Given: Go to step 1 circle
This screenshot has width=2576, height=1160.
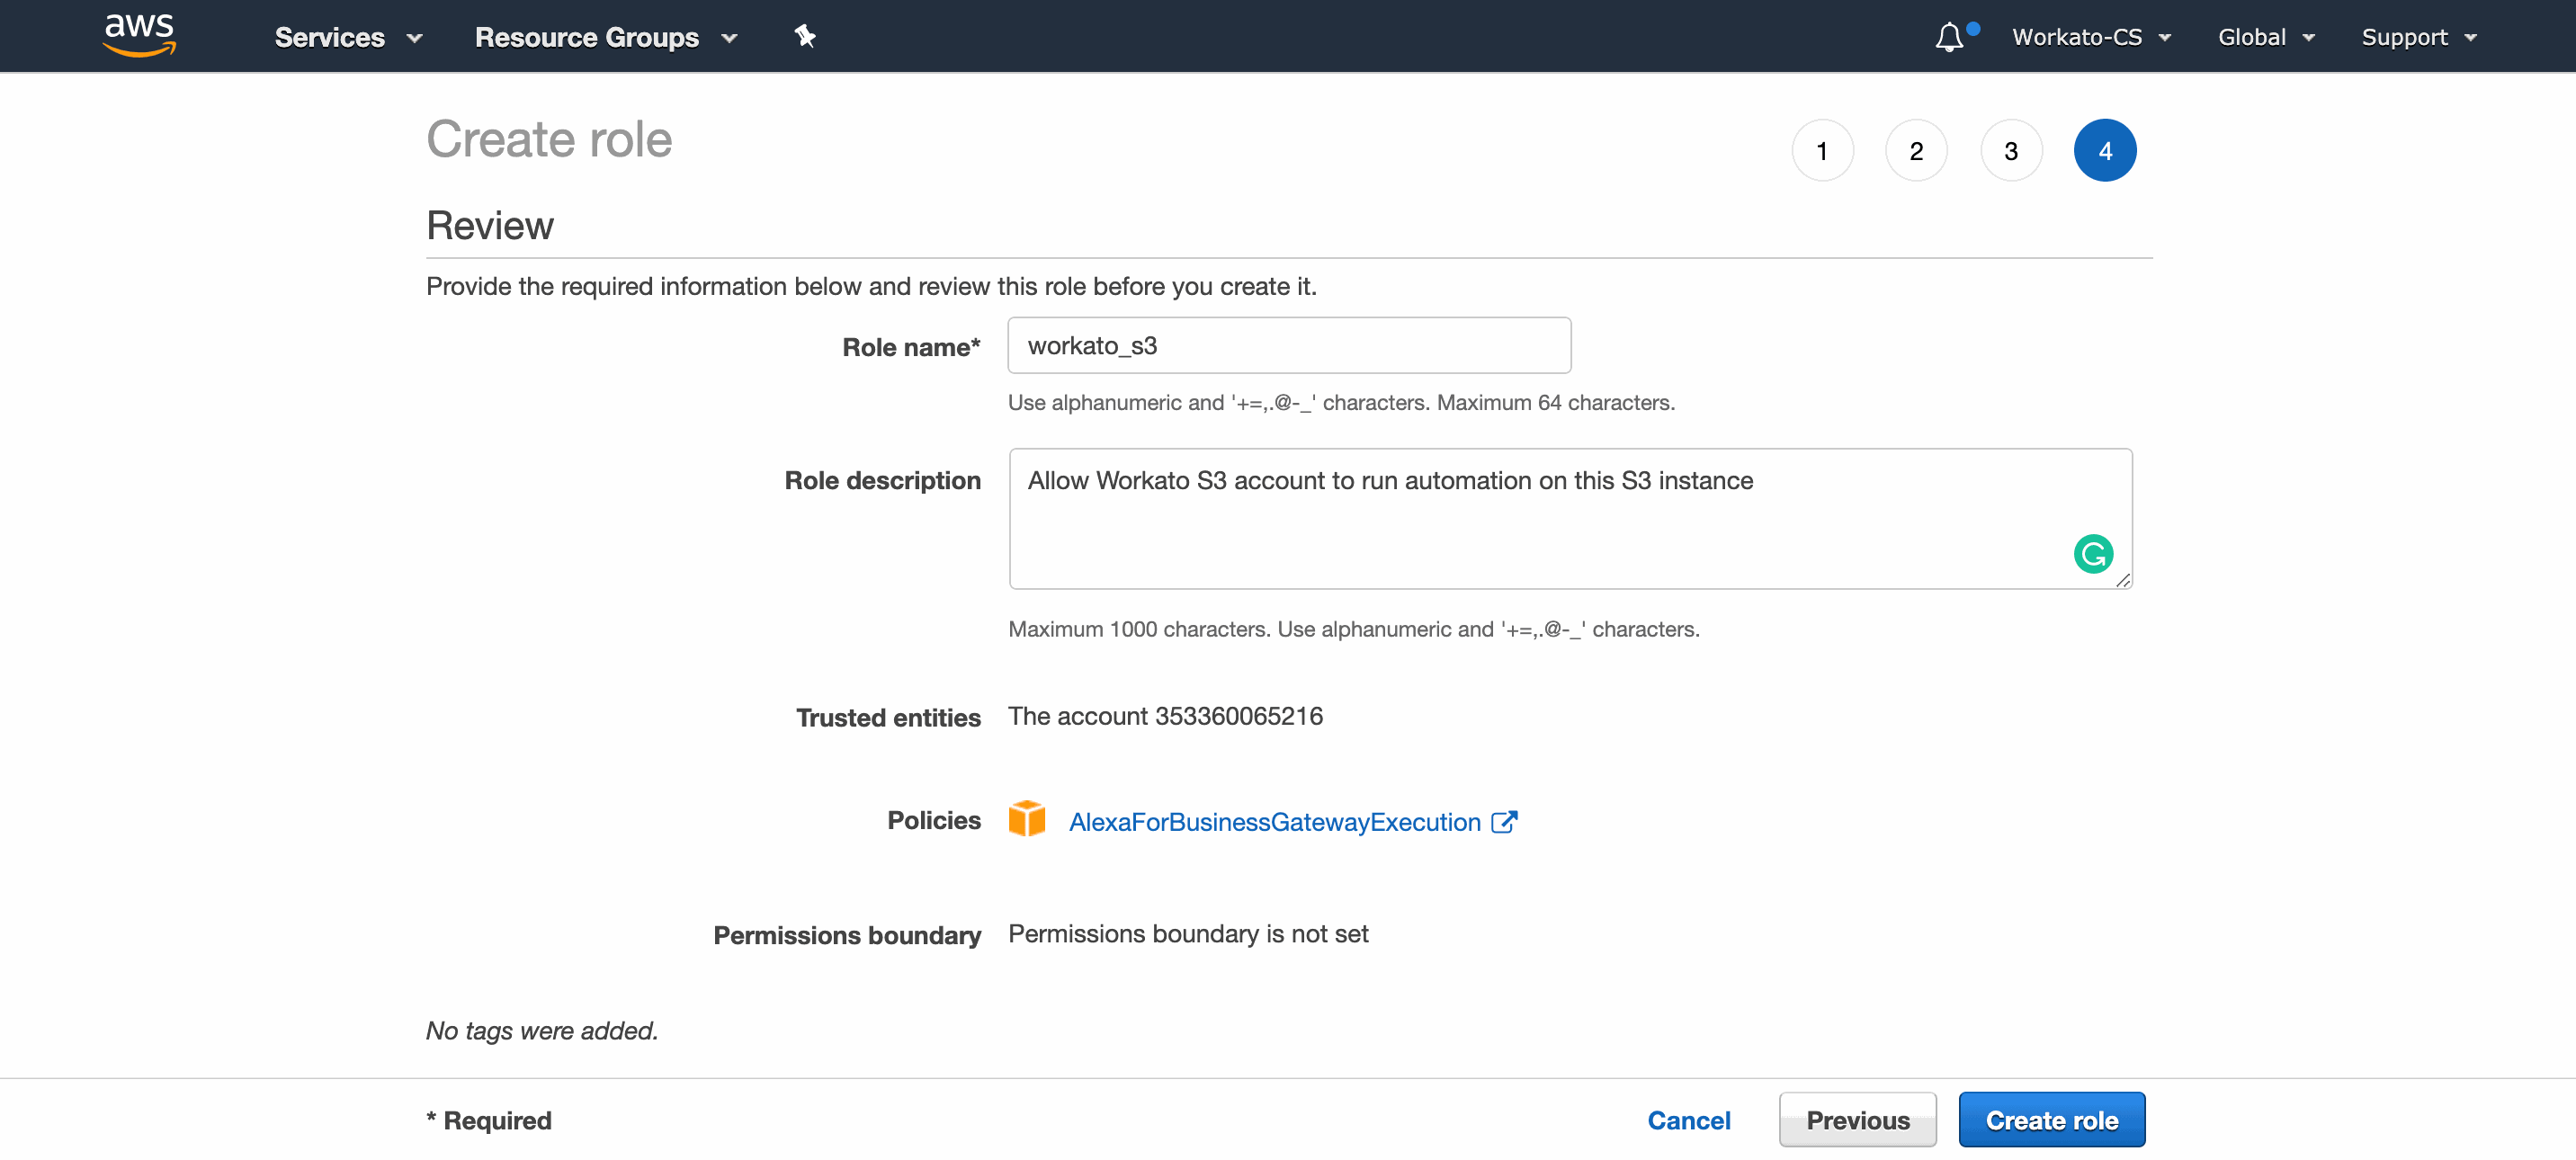Looking at the screenshot, I should click(x=1822, y=151).
